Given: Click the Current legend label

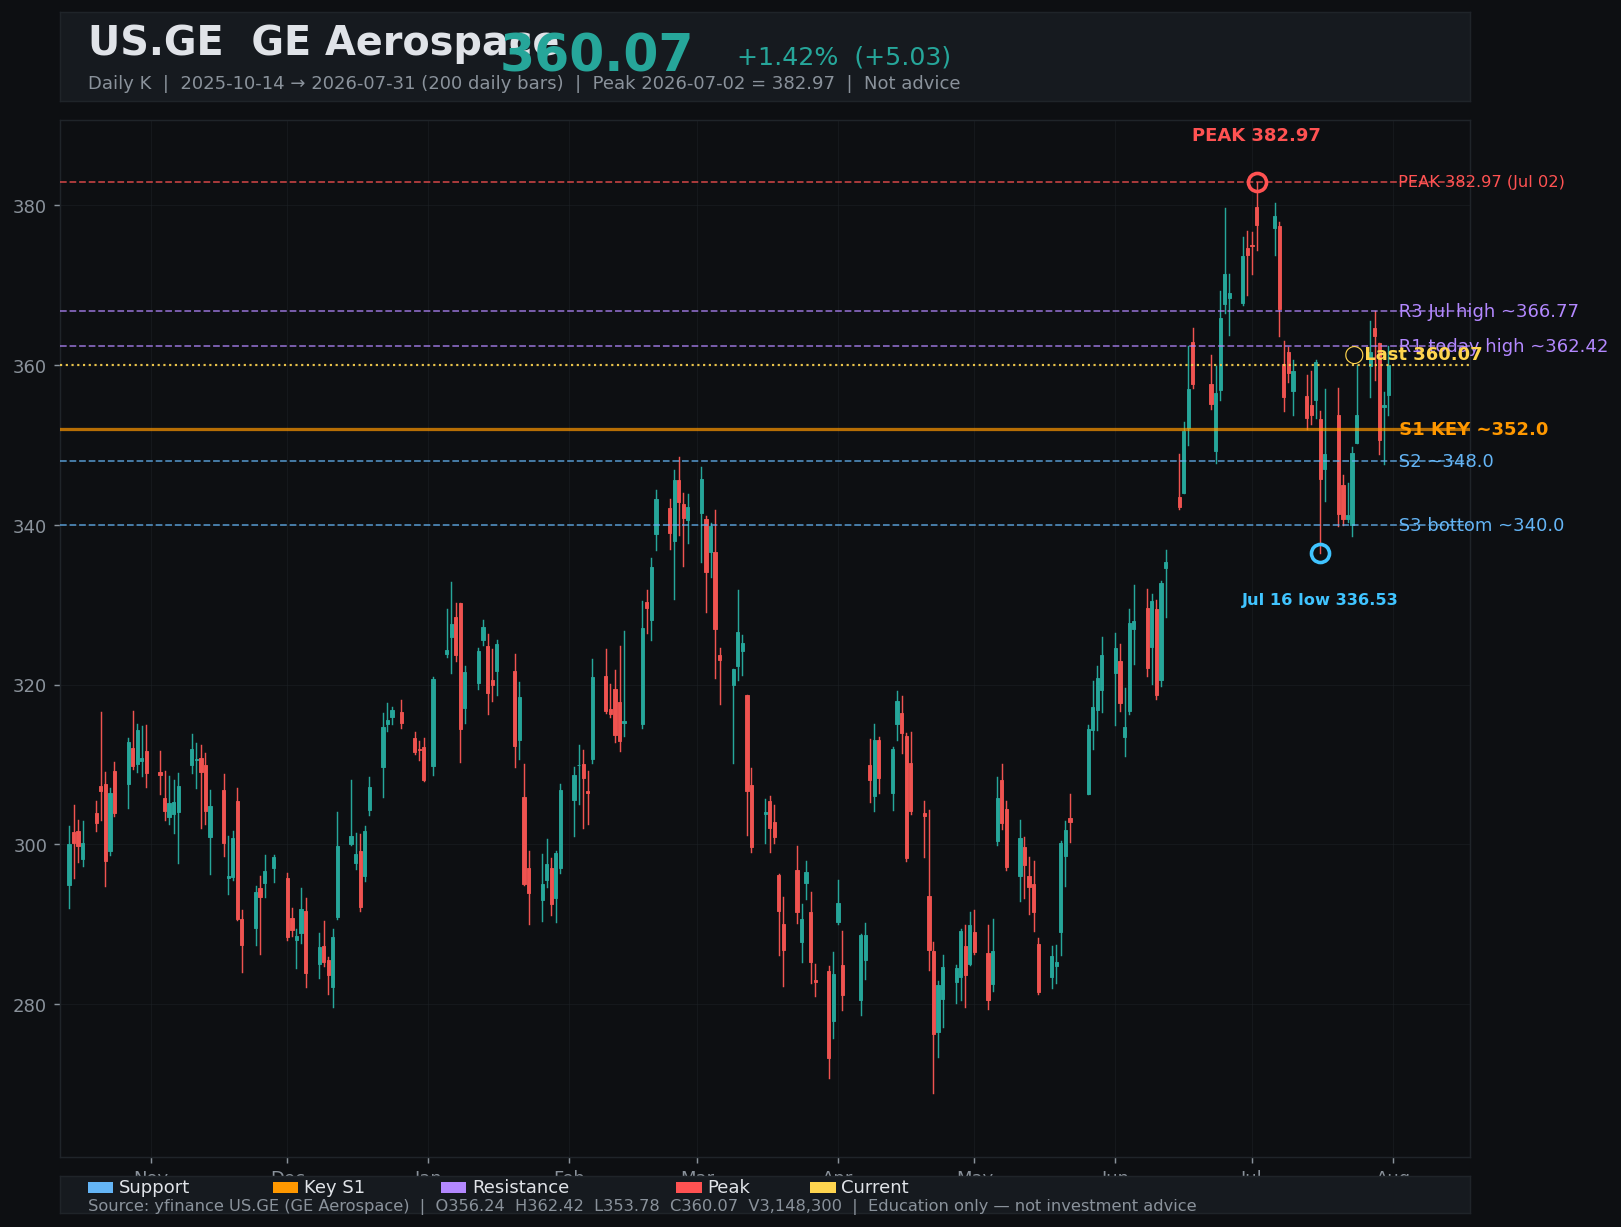Looking at the screenshot, I should (x=875, y=1187).
